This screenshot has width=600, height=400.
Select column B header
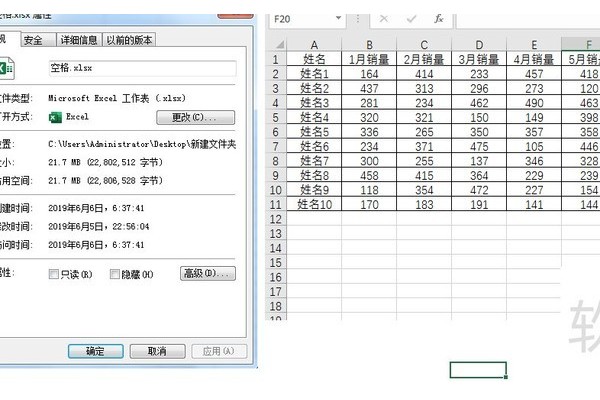369,45
